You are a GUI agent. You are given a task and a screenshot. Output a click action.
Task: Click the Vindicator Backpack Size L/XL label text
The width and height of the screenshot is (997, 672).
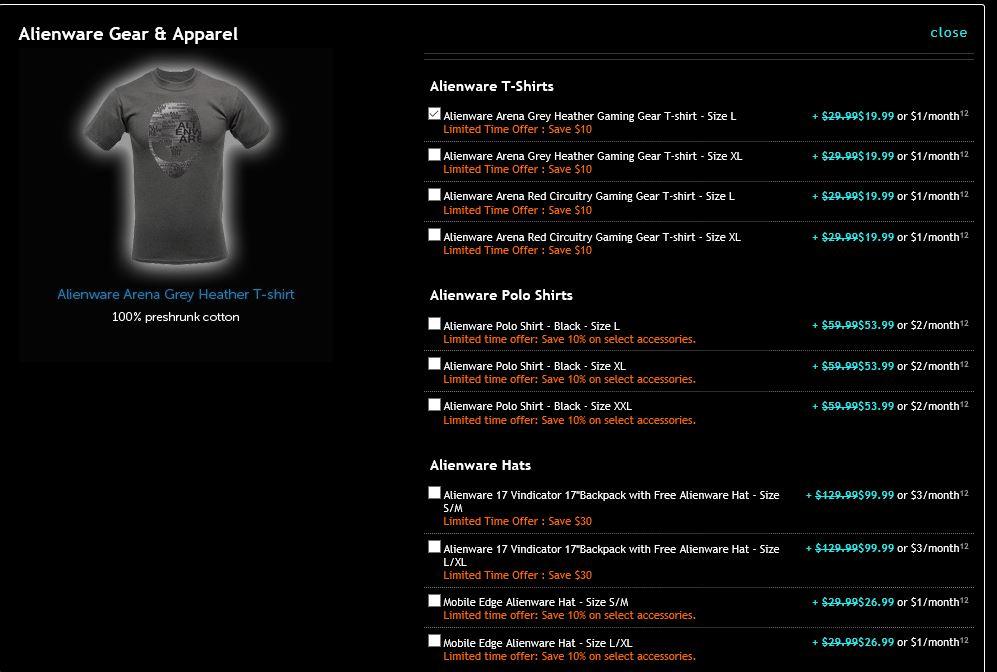click(x=611, y=555)
